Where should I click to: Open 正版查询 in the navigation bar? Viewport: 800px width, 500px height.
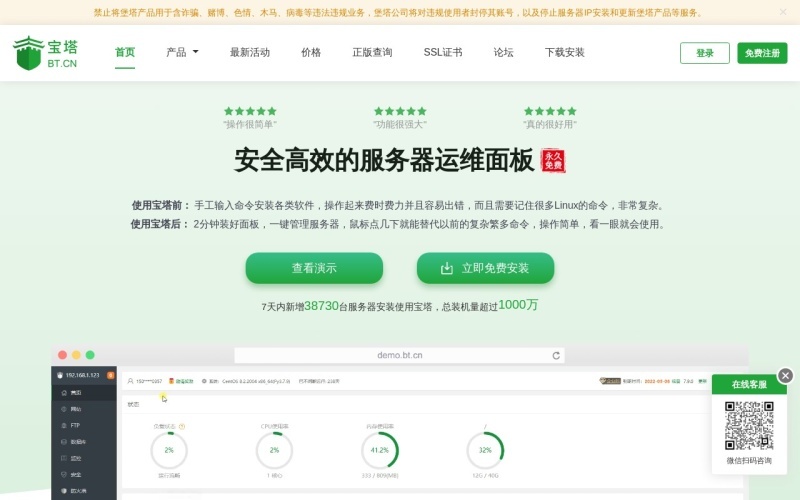[372, 52]
